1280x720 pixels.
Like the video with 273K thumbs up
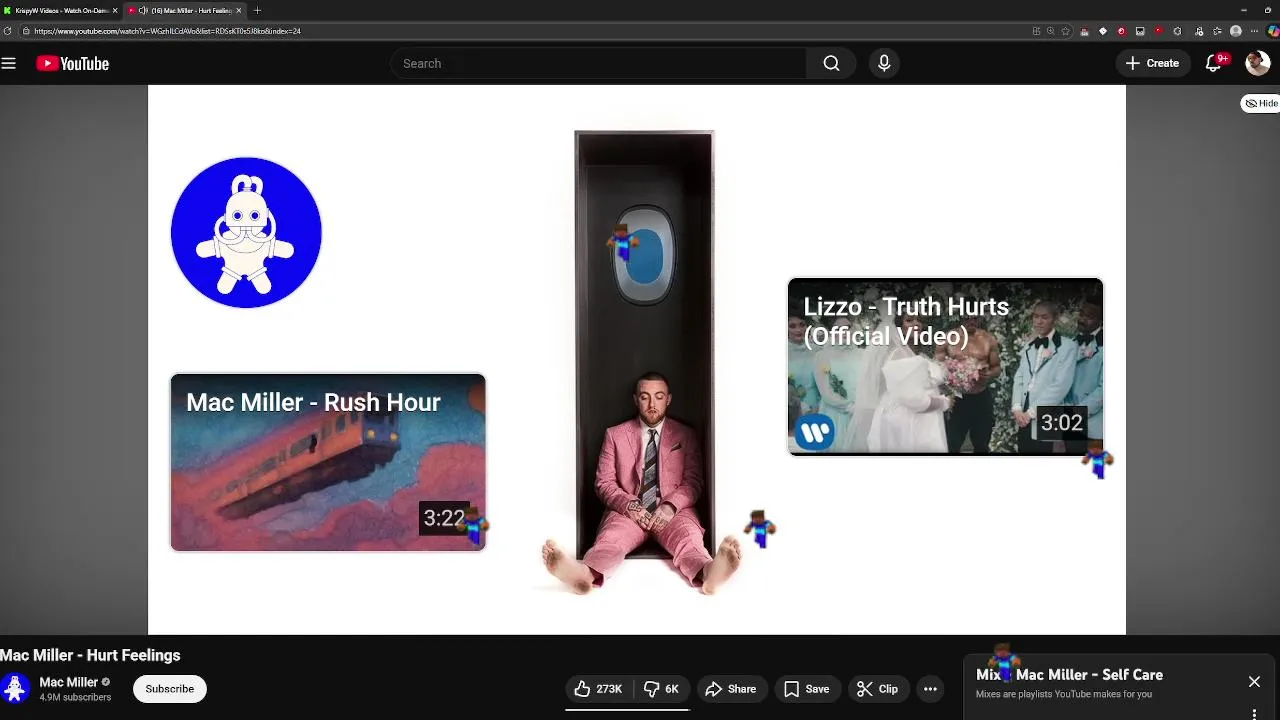click(598, 689)
